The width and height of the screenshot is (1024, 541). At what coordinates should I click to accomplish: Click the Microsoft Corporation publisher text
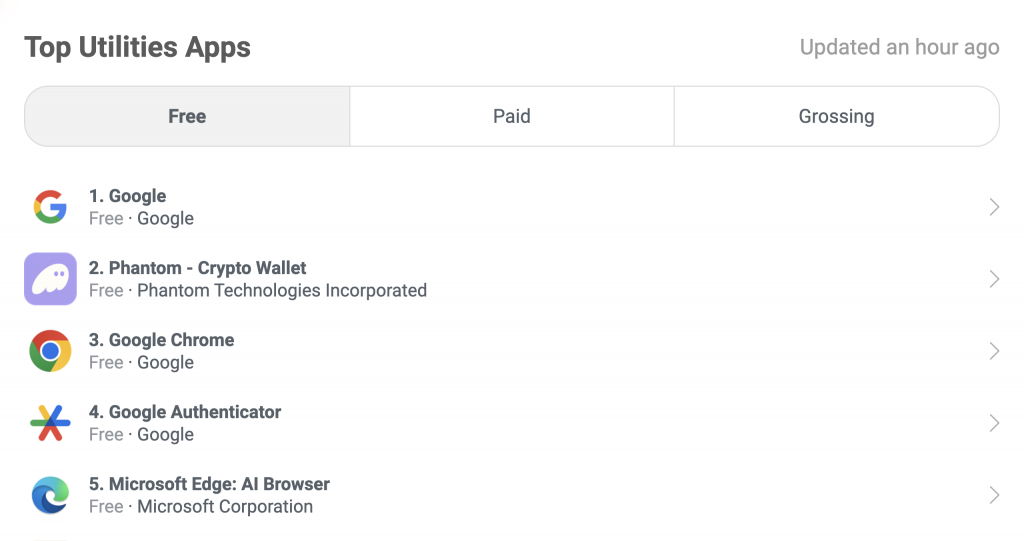click(x=225, y=507)
